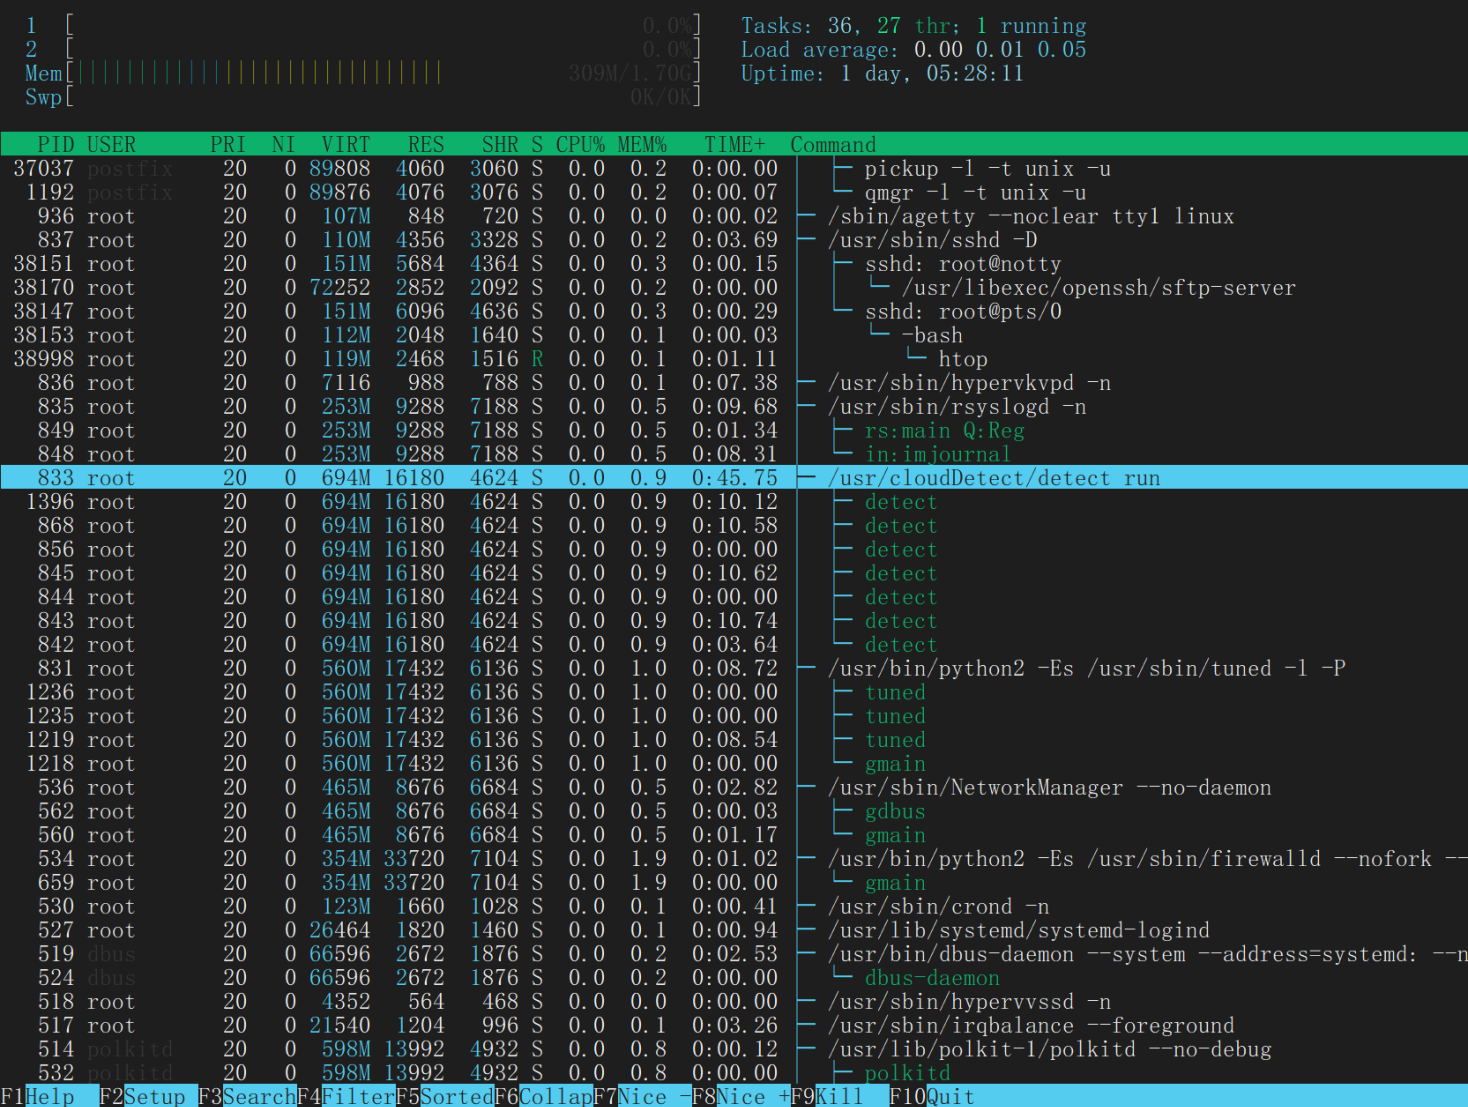The height and width of the screenshot is (1107, 1468).
Task: Select the qmgr -l -t unix row
Action: tap(734, 193)
